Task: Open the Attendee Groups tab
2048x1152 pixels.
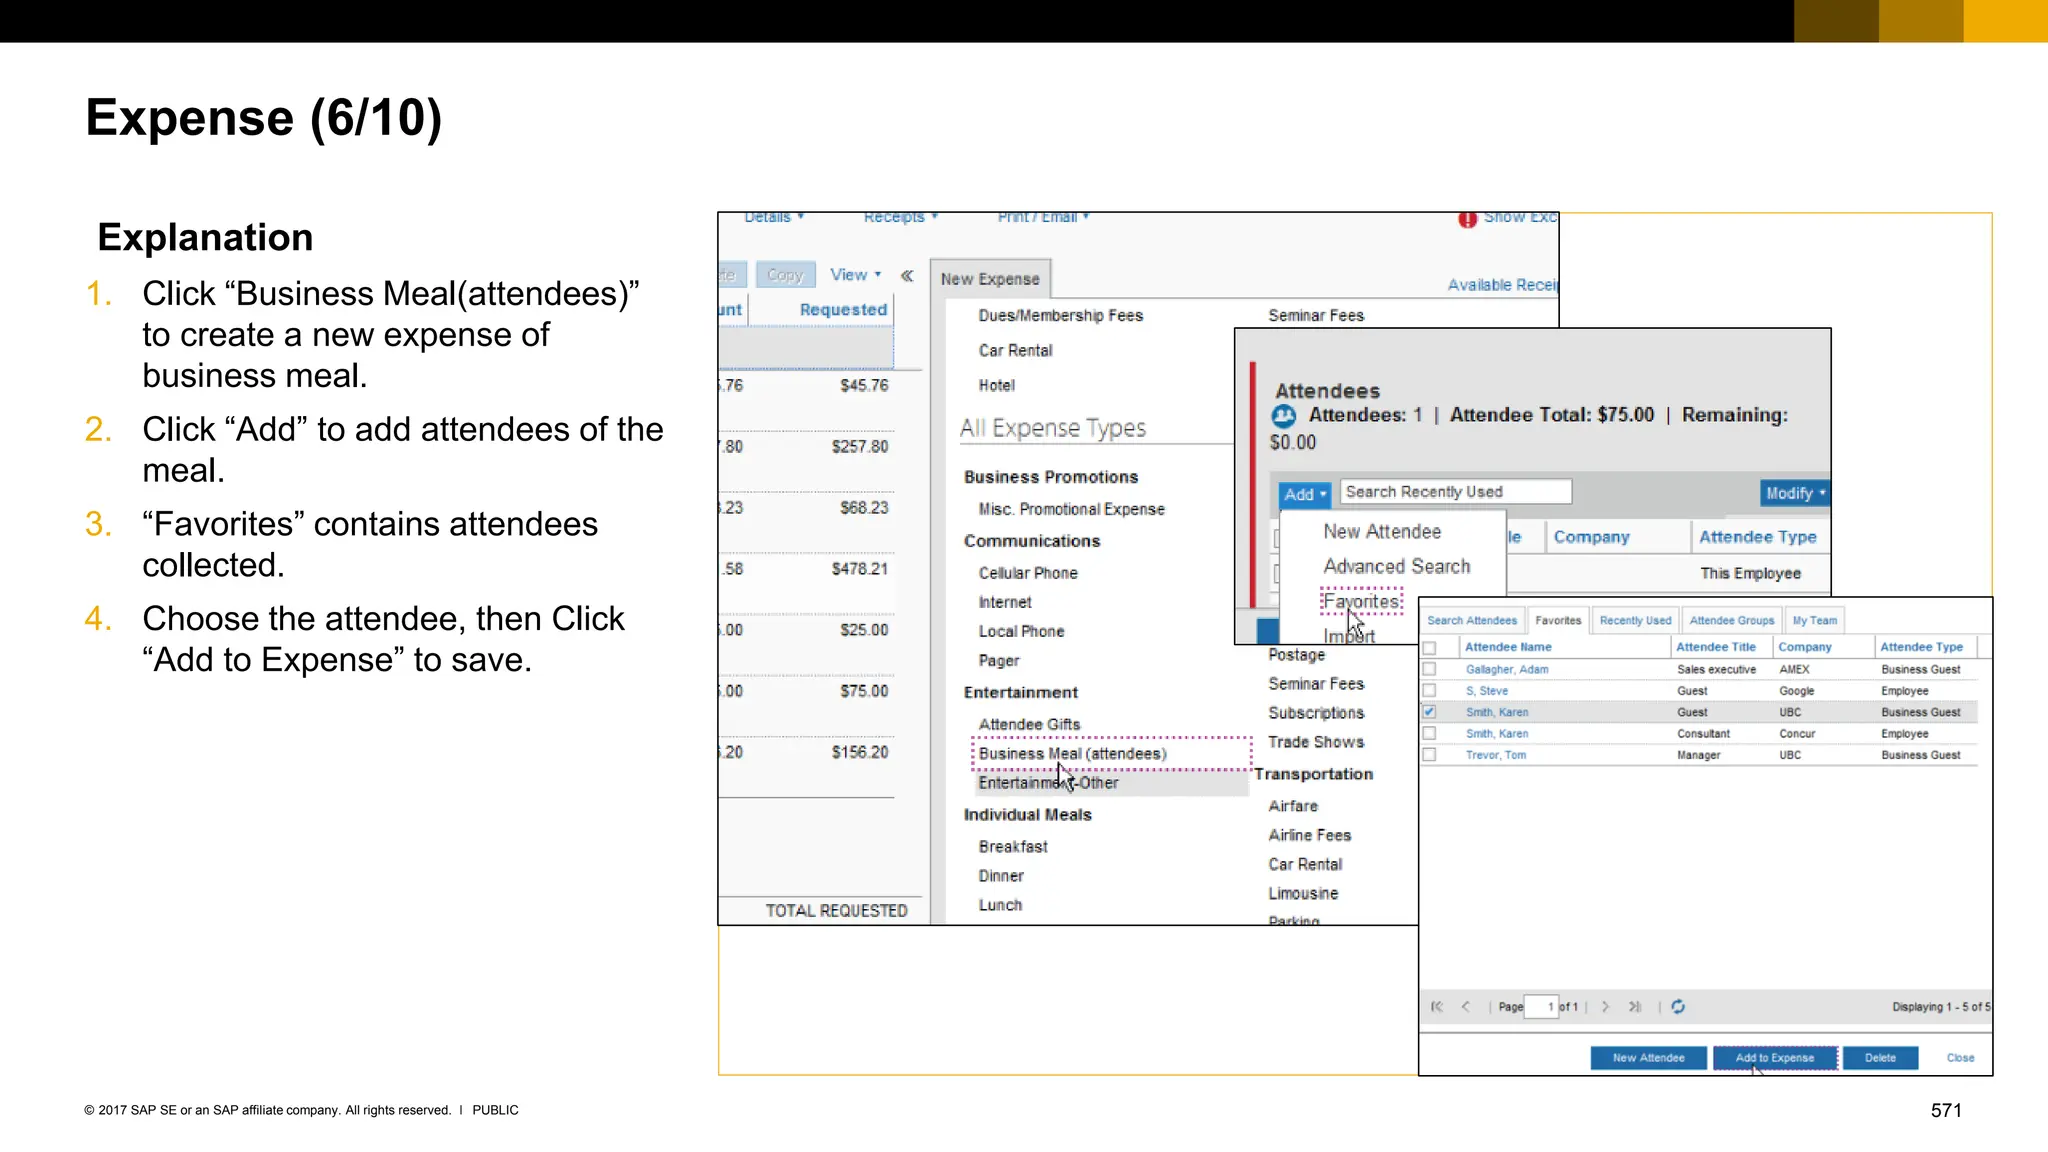Action: 1731,620
